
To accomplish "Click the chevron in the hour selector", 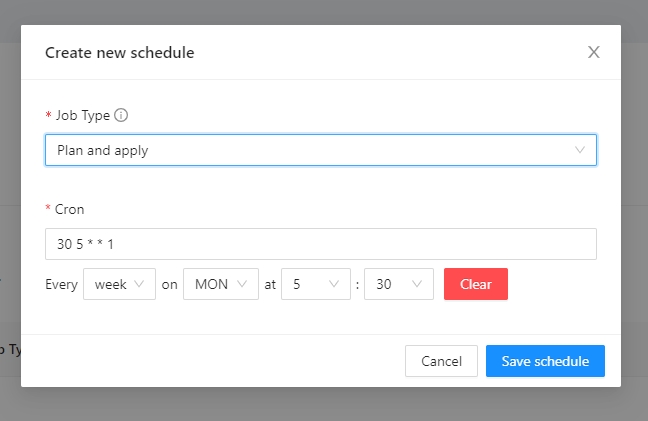I will tap(334, 284).
